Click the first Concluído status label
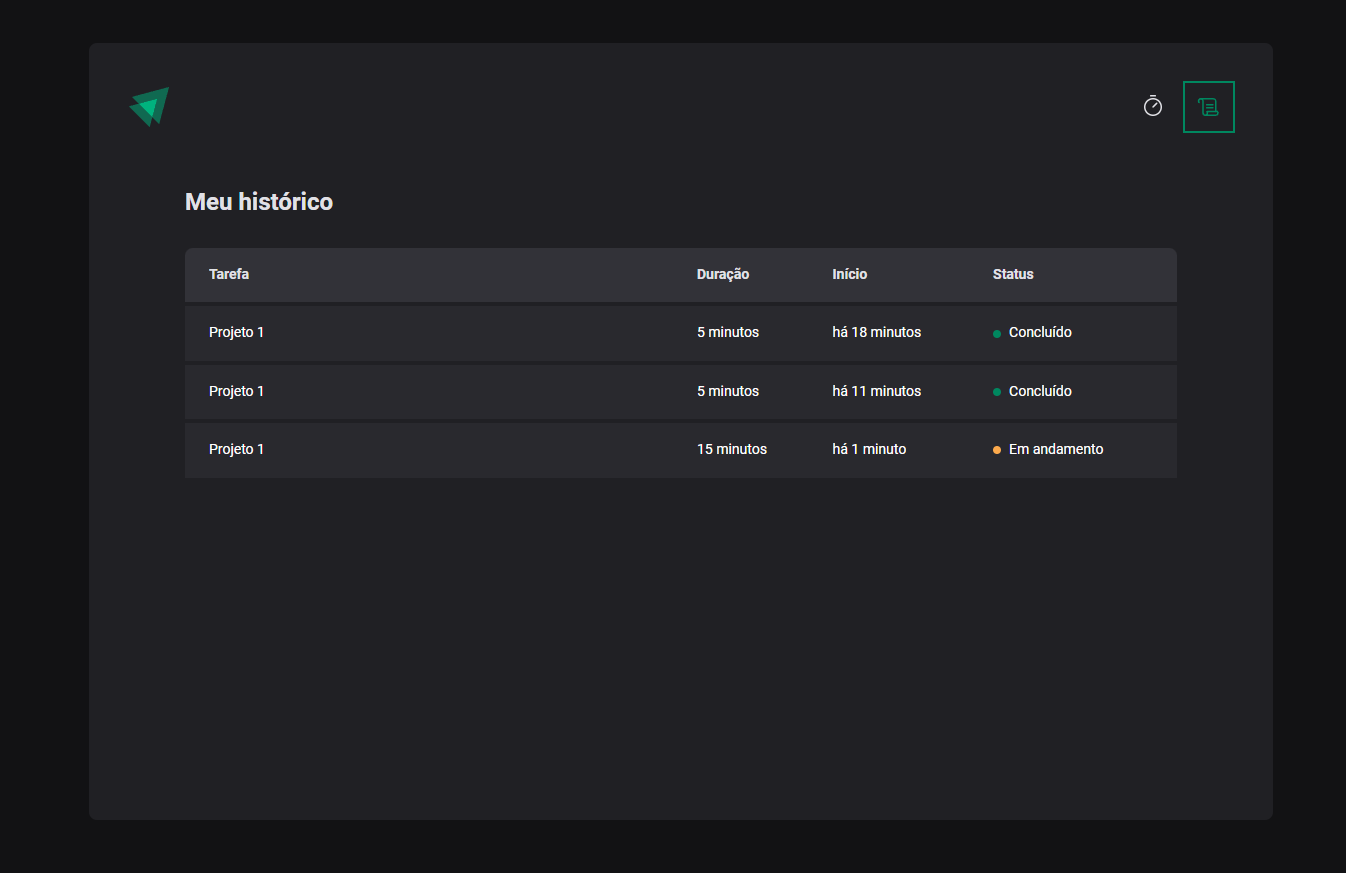Image resolution: width=1346 pixels, height=873 pixels. pos(1040,332)
